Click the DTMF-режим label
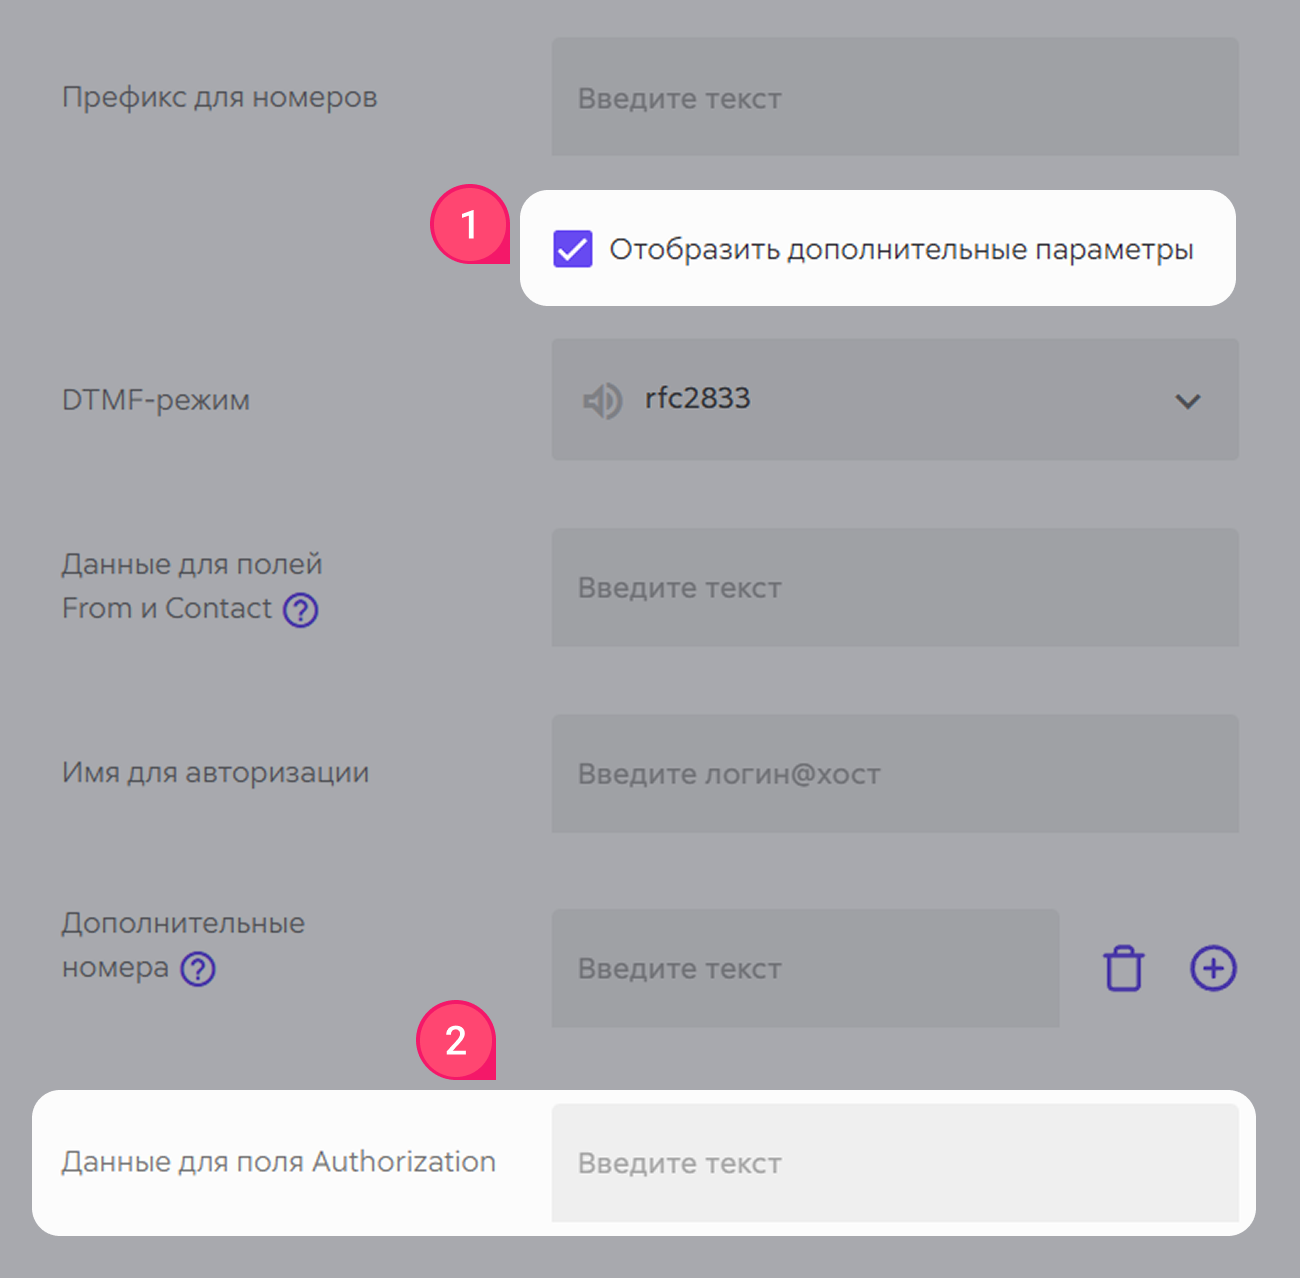This screenshot has height=1278, width=1300. click(x=156, y=400)
